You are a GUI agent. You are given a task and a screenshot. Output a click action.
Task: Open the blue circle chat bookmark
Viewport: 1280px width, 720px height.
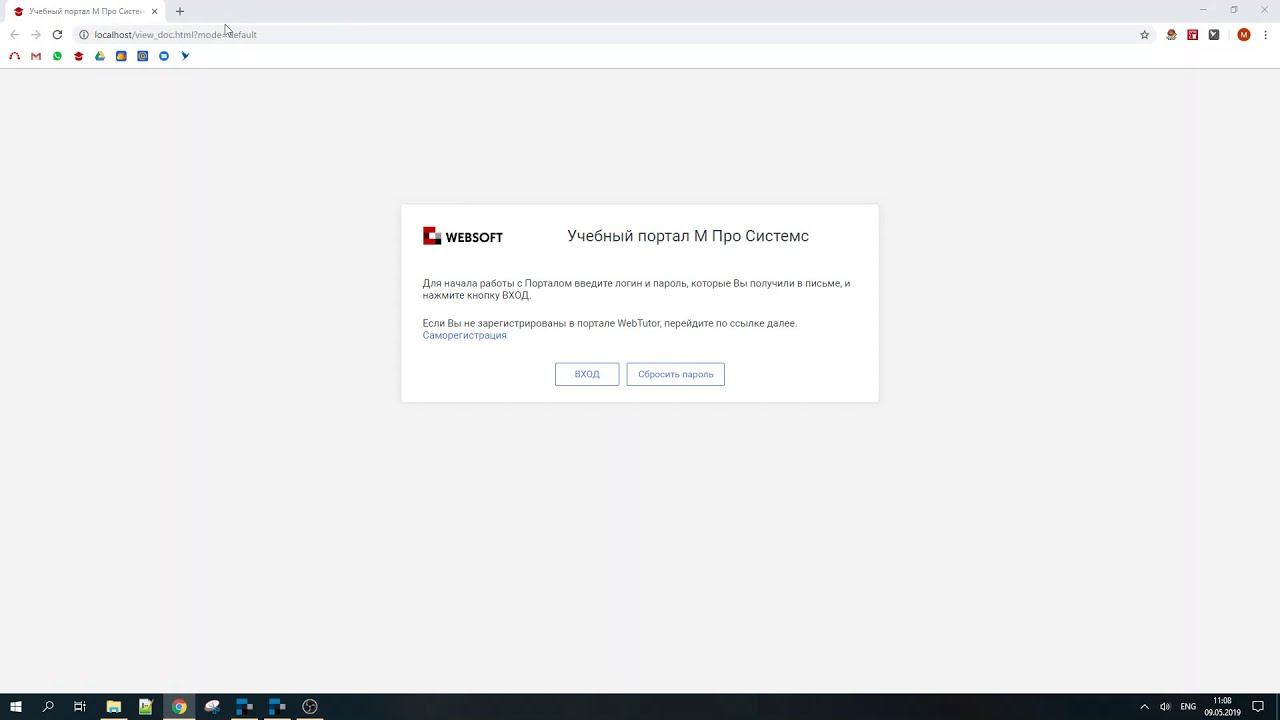(x=164, y=56)
